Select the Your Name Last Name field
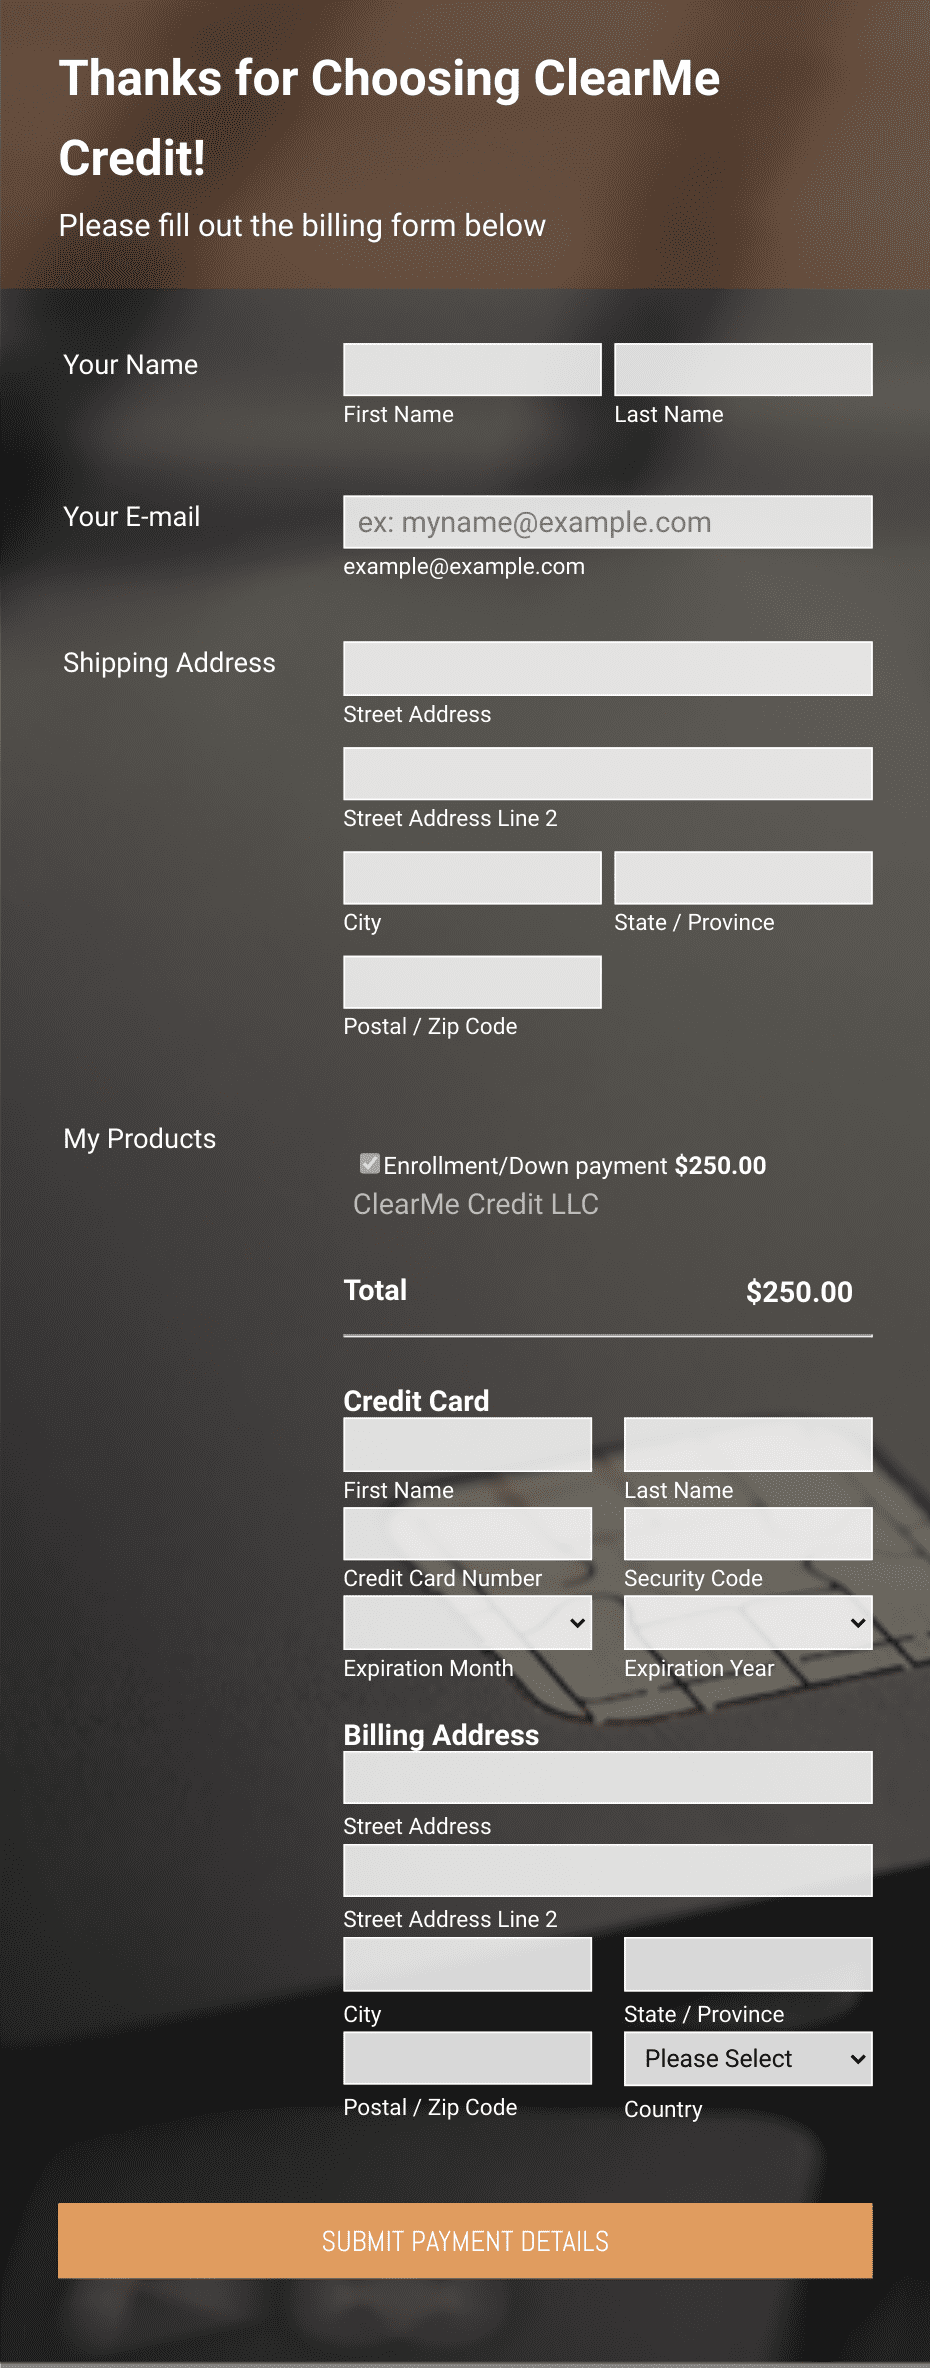This screenshot has width=930, height=2368. pos(743,370)
